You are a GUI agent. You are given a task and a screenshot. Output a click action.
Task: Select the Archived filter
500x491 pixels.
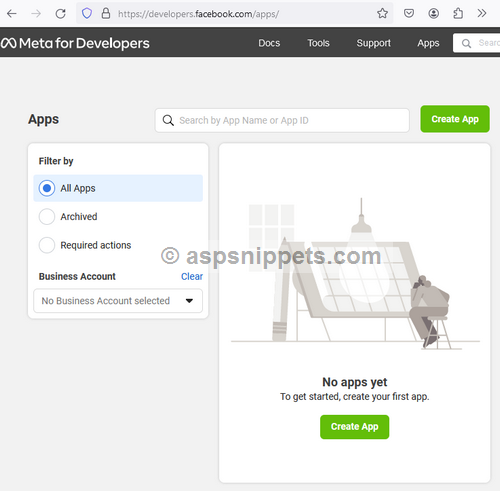tap(68, 217)
